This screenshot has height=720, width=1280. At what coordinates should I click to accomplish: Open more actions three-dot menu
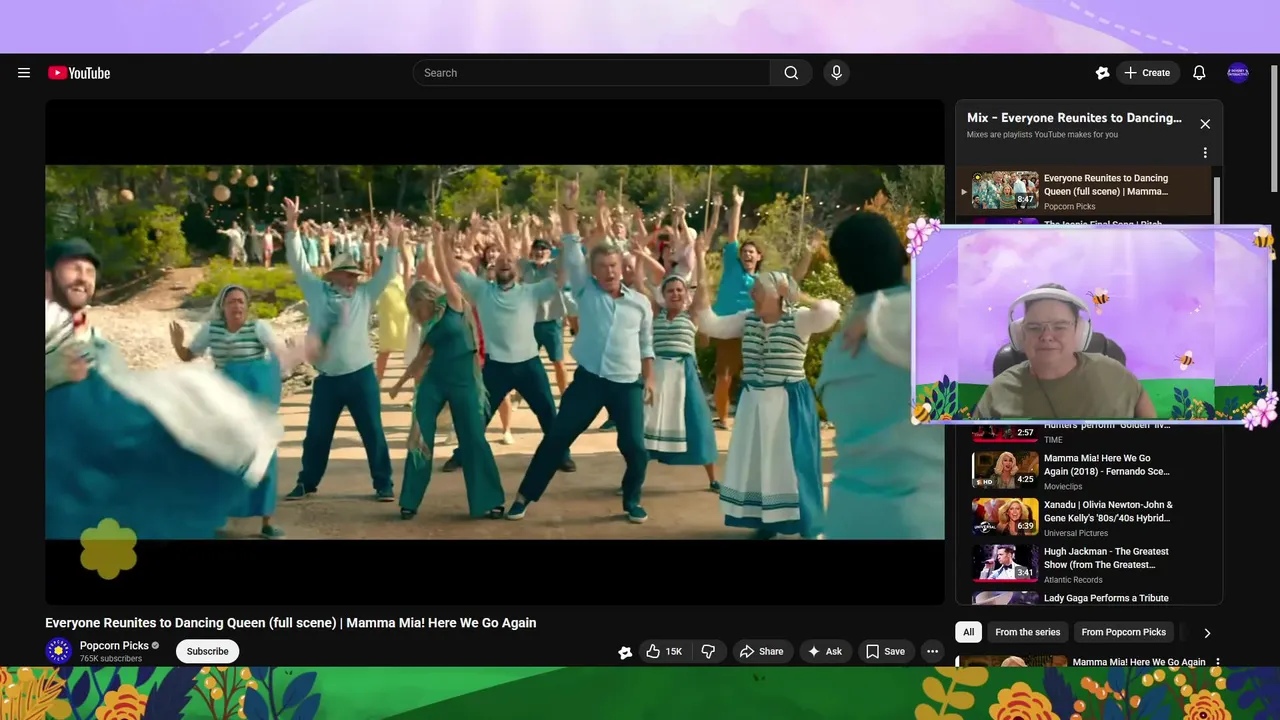pos(932,651)
